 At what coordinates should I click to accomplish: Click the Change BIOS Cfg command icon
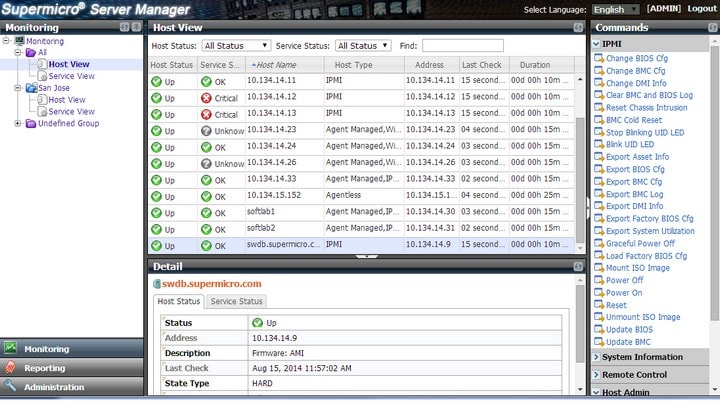tap(598, 59)
